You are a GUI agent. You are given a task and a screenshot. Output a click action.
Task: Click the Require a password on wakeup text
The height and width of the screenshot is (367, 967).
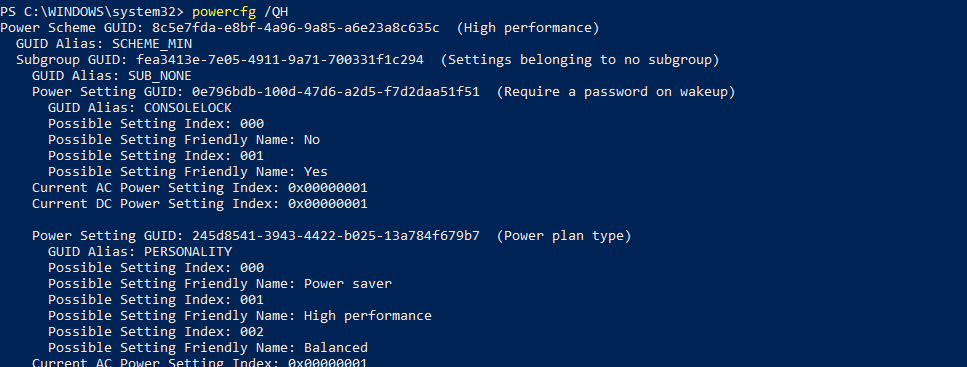pos(615,92)
